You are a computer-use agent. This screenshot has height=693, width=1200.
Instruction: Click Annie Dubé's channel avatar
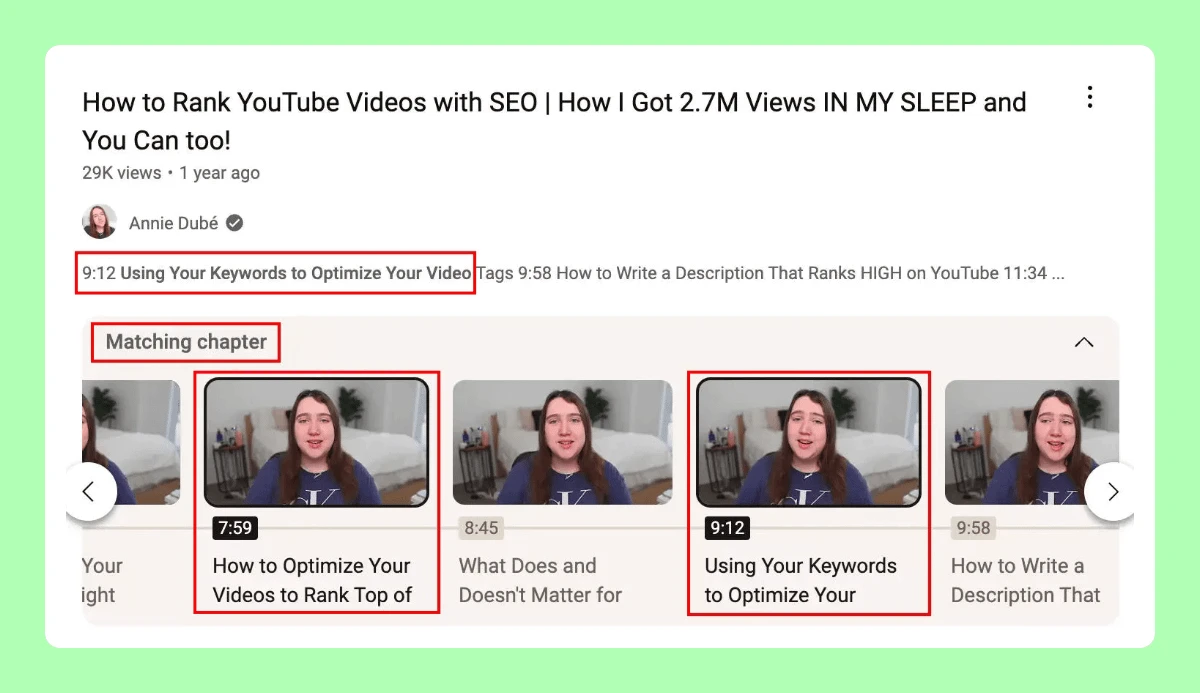pyautogui.click(x=99, y=222)
